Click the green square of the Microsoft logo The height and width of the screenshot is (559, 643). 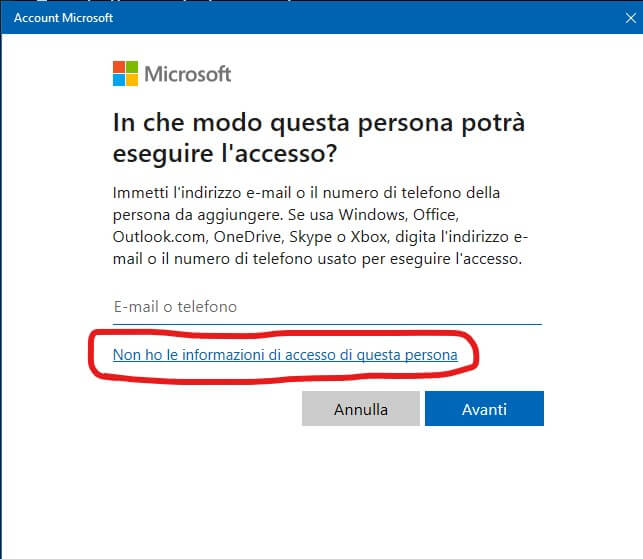[x=131, y=68]
